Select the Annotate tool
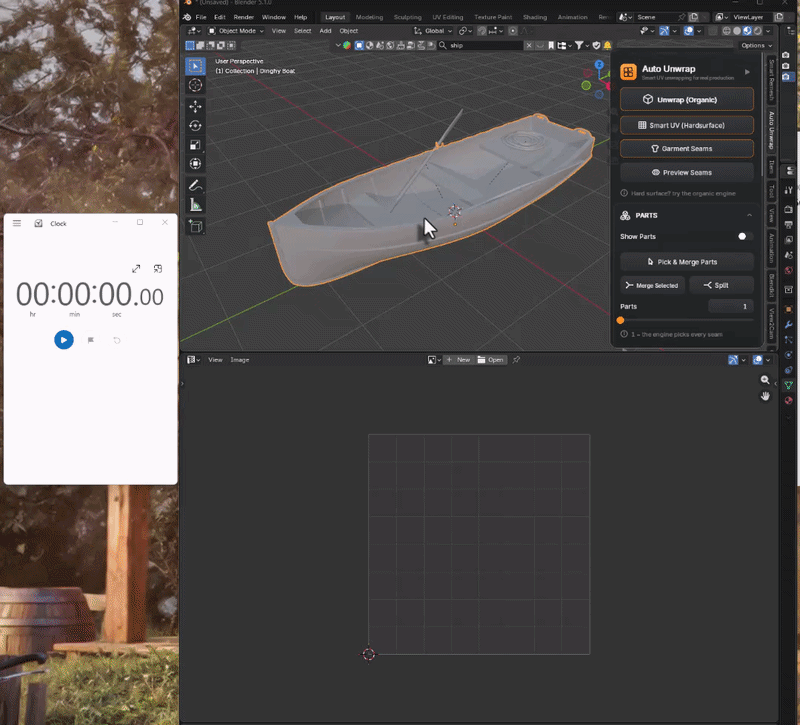 pos(195,186)
